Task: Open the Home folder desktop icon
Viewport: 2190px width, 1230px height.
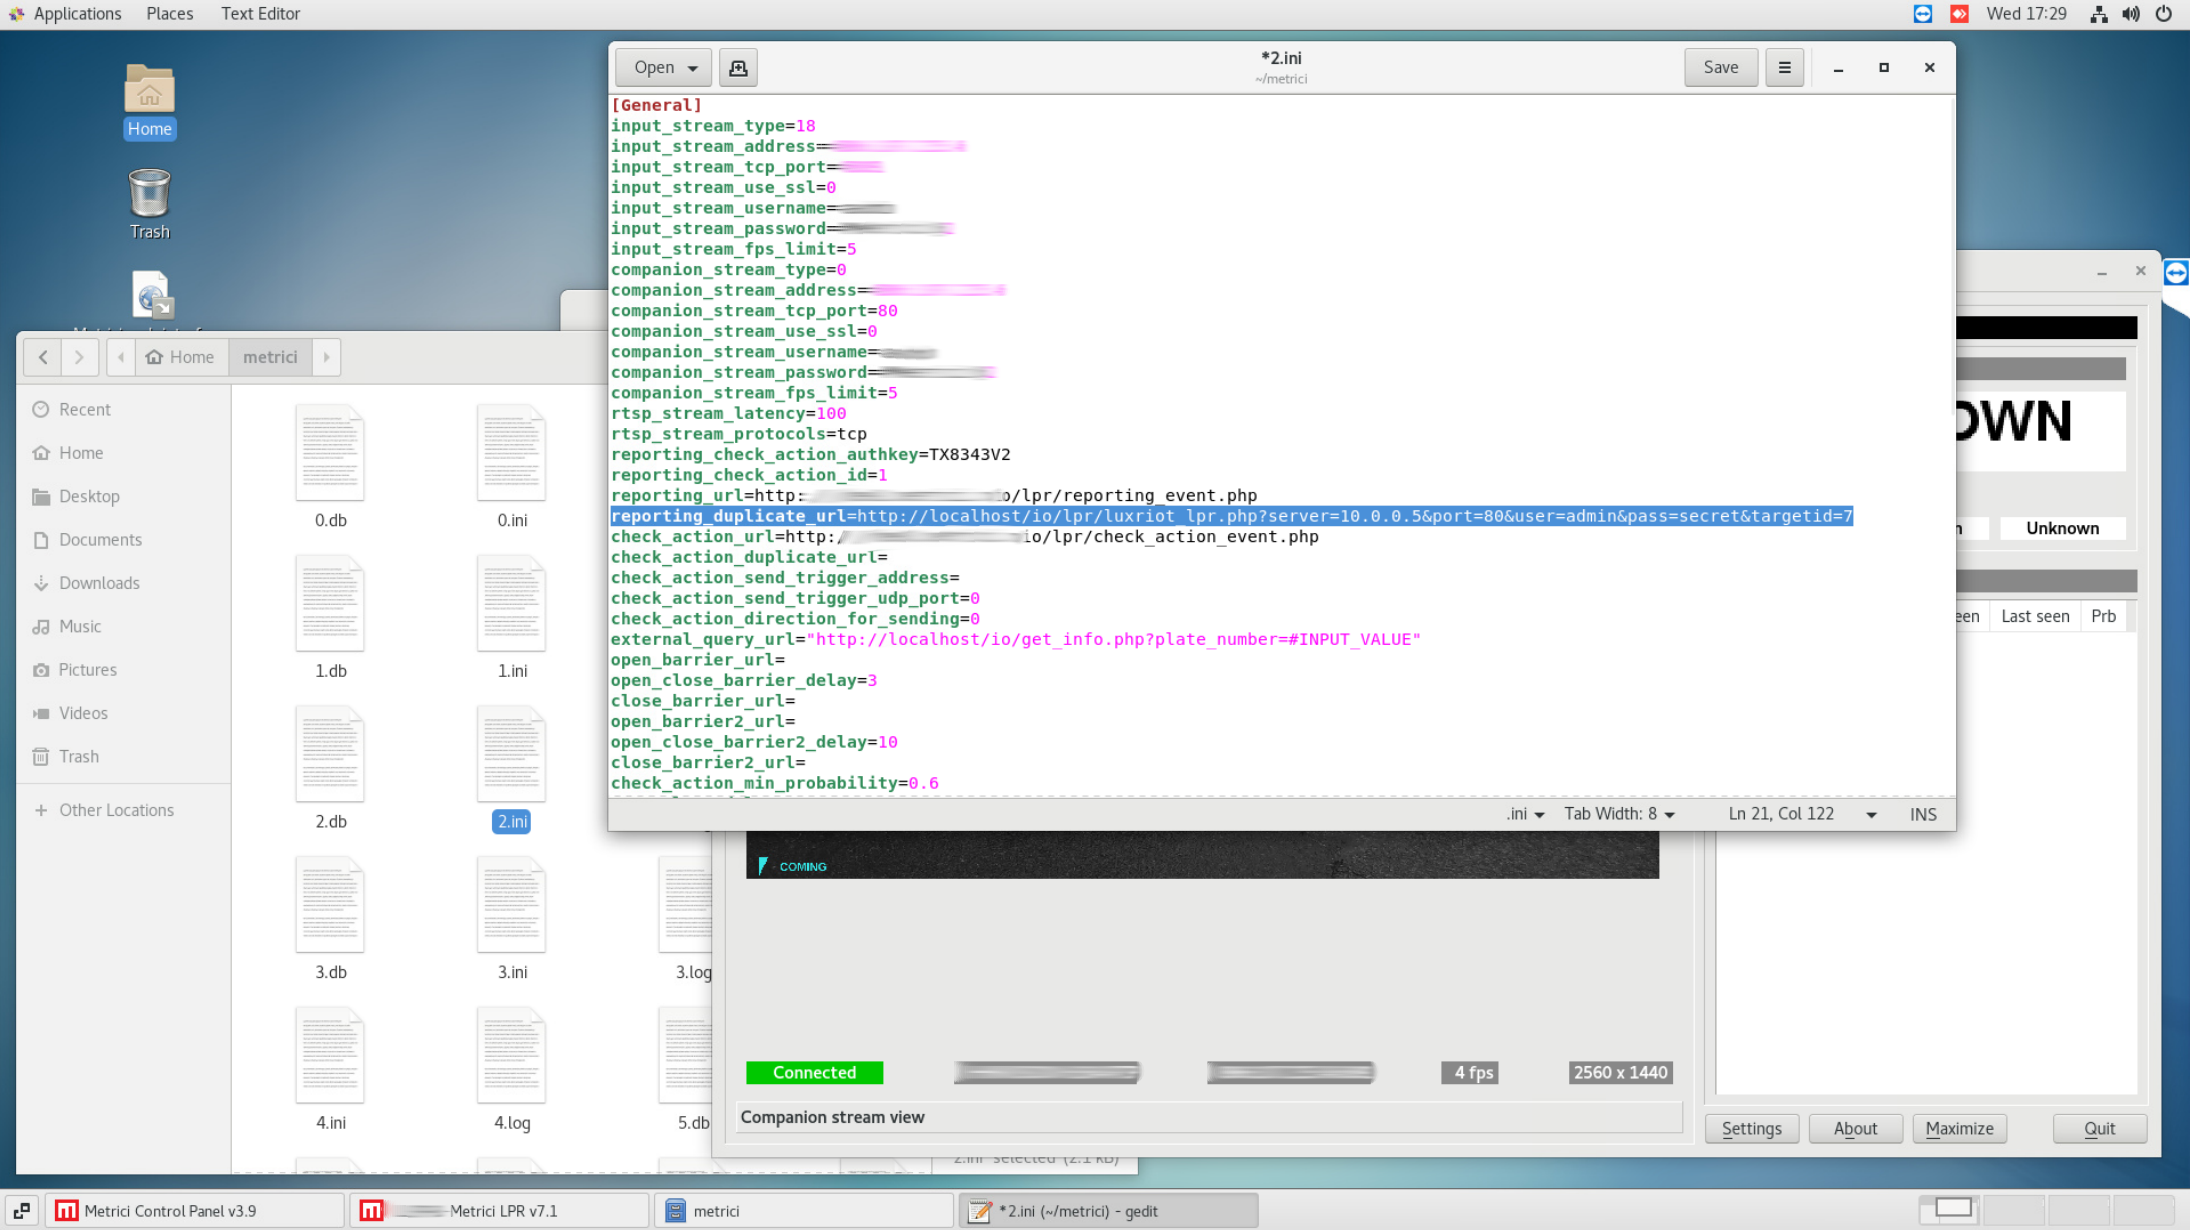Action: pos(149,100)
